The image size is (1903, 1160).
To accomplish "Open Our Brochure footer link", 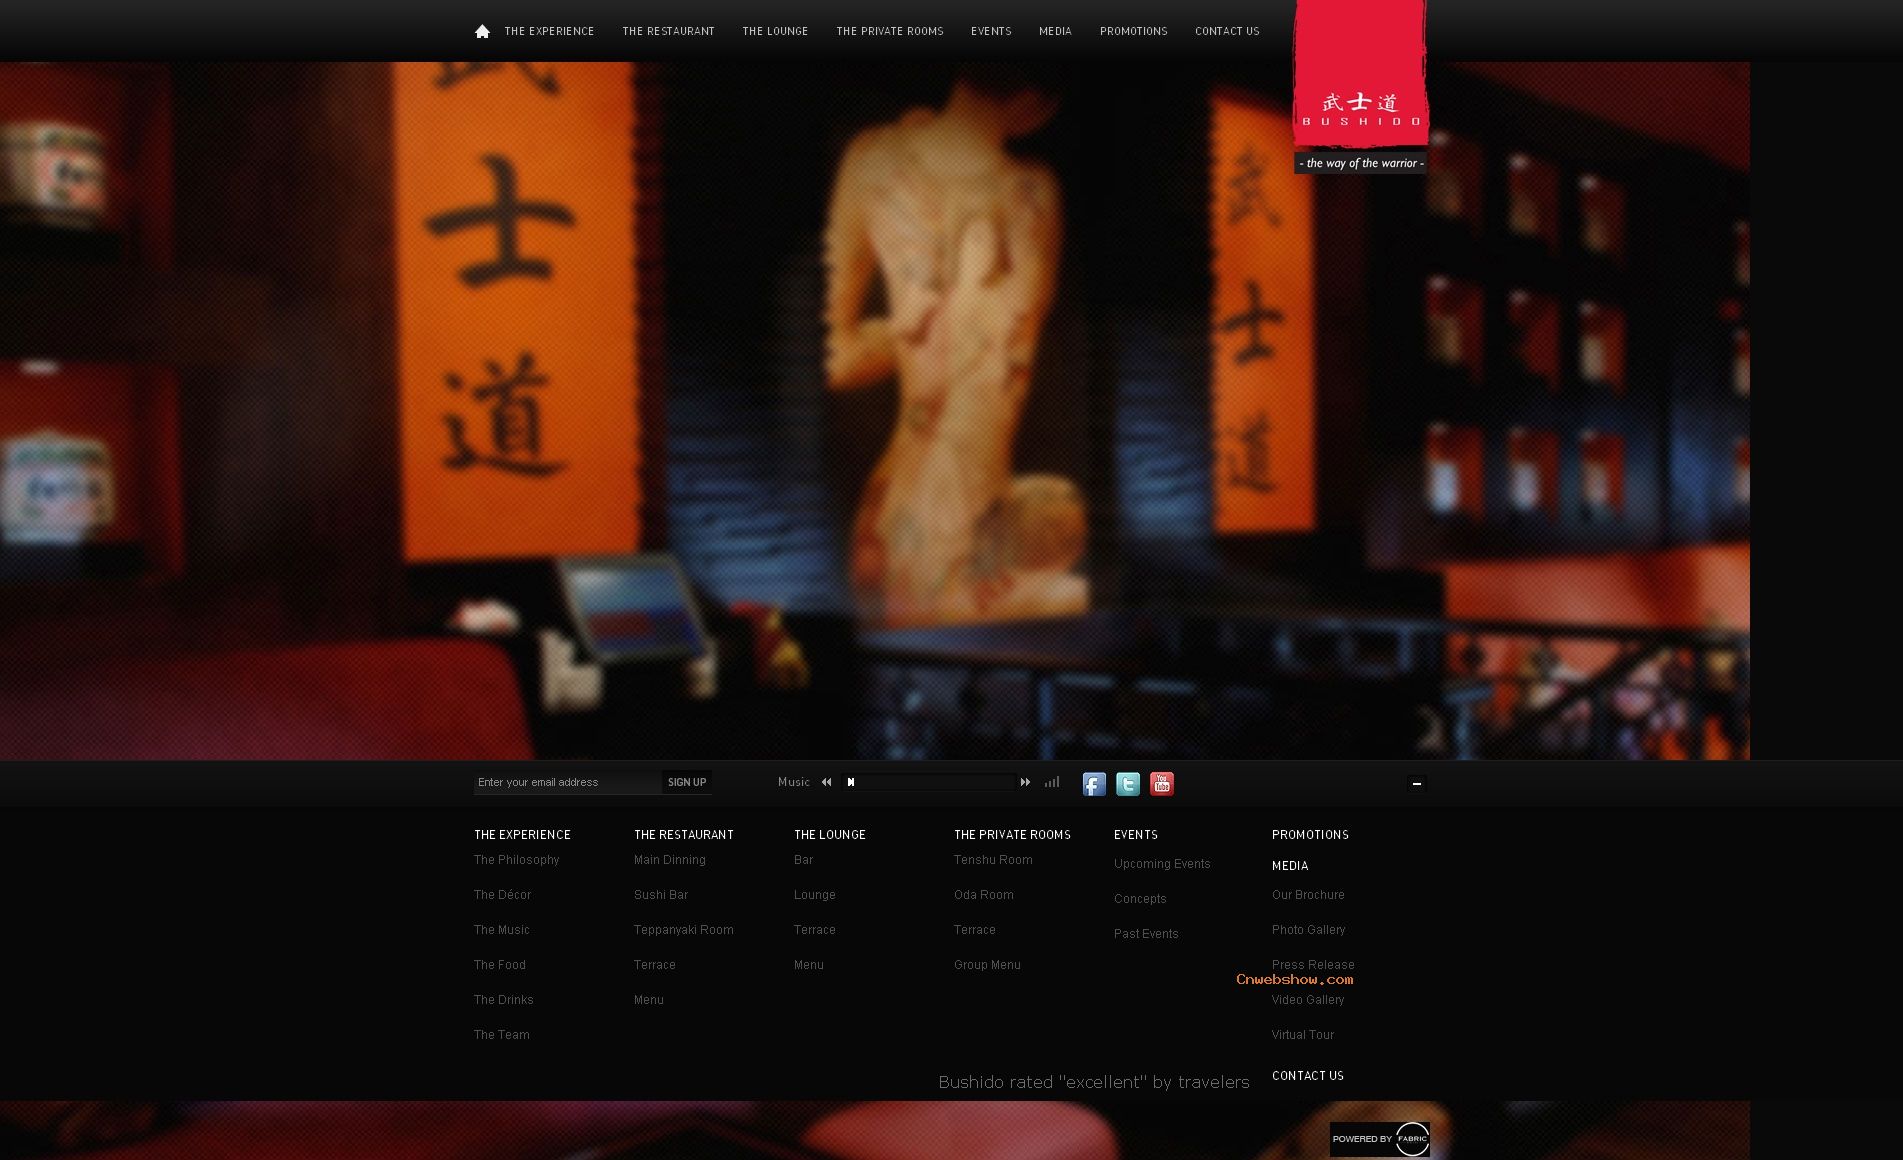I will pyautogui.click(x=1308, y=895).
